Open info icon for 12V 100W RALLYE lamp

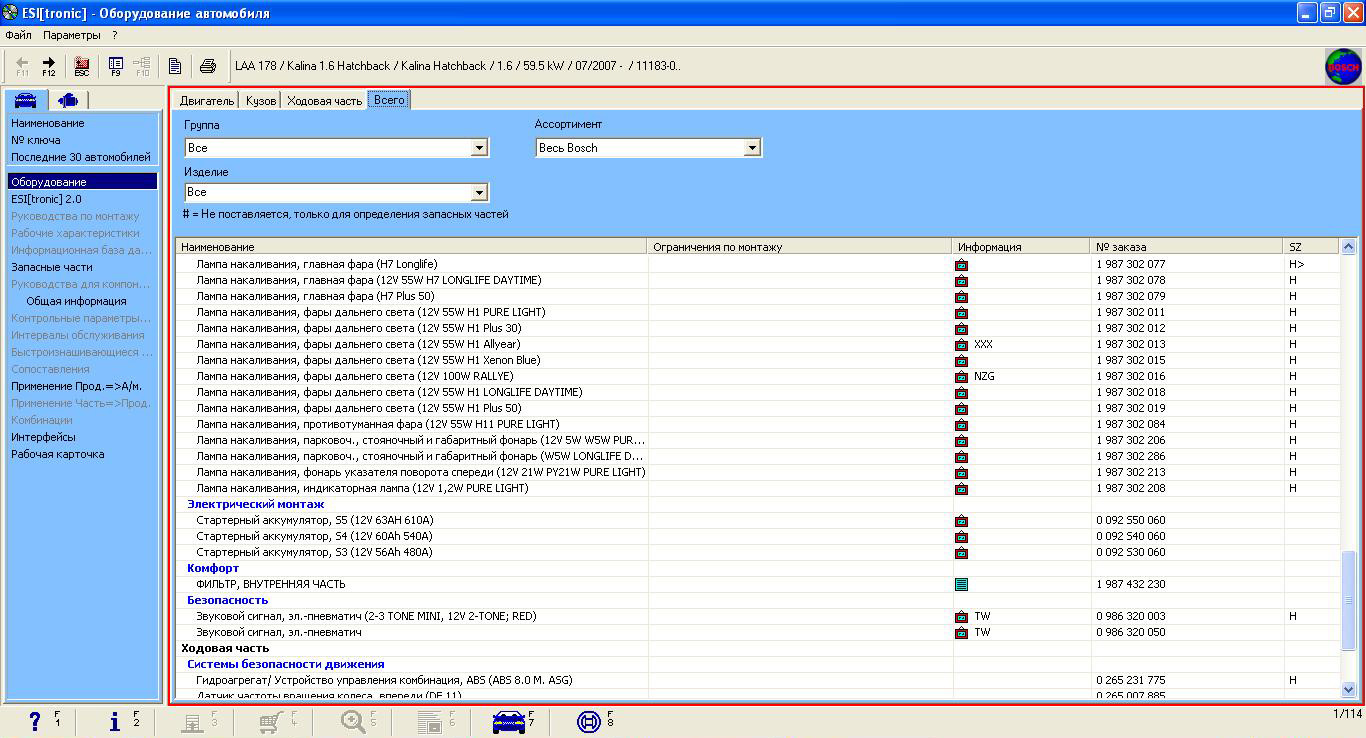(x=961, y=377)
